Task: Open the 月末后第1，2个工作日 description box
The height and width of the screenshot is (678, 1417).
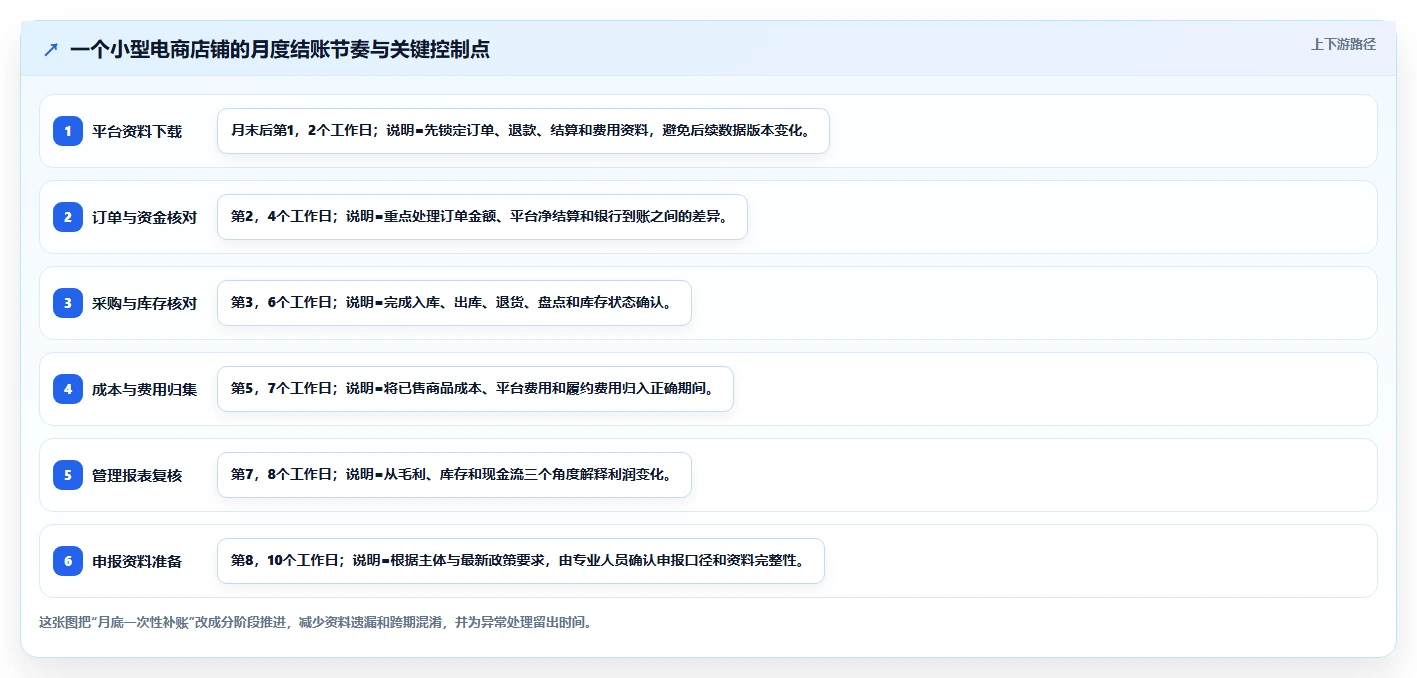Action: tap(523, 131)
